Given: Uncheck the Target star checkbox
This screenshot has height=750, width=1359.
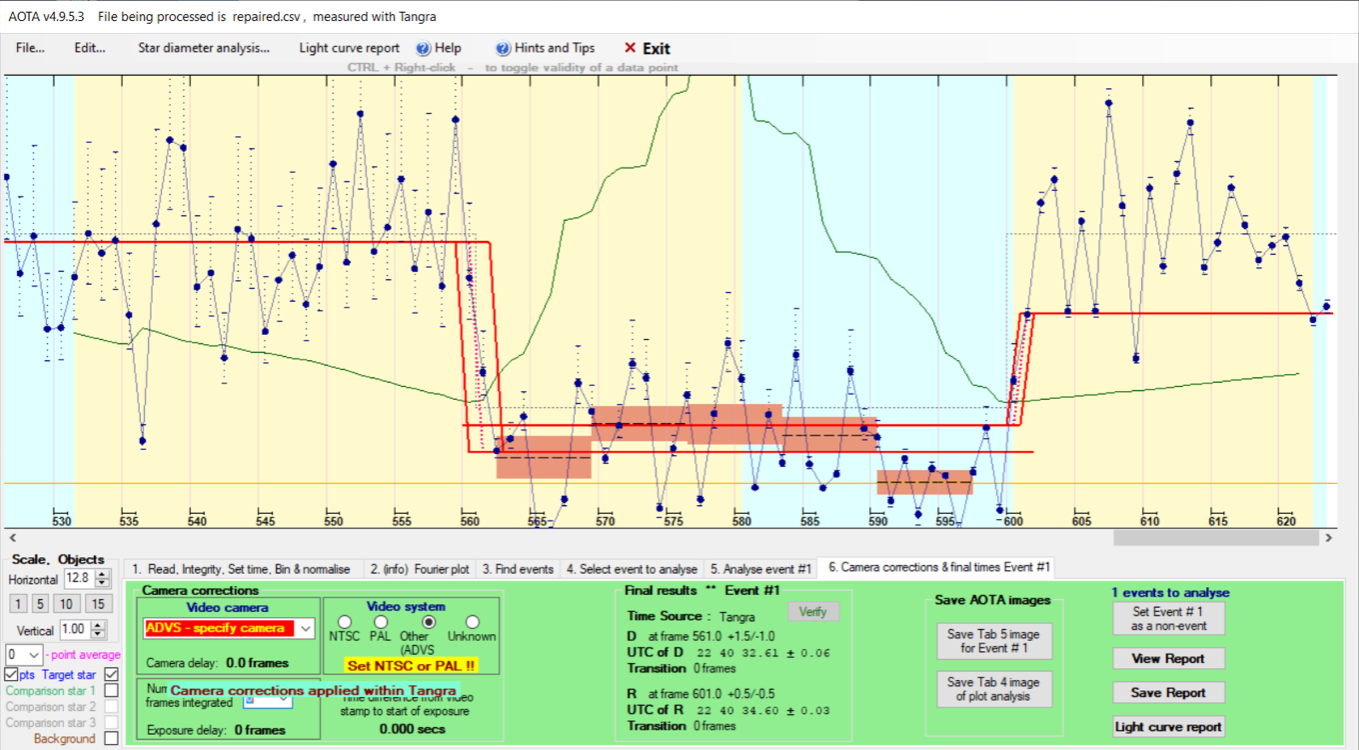Looking at the screenshot, I should click(x=111, y=675).
